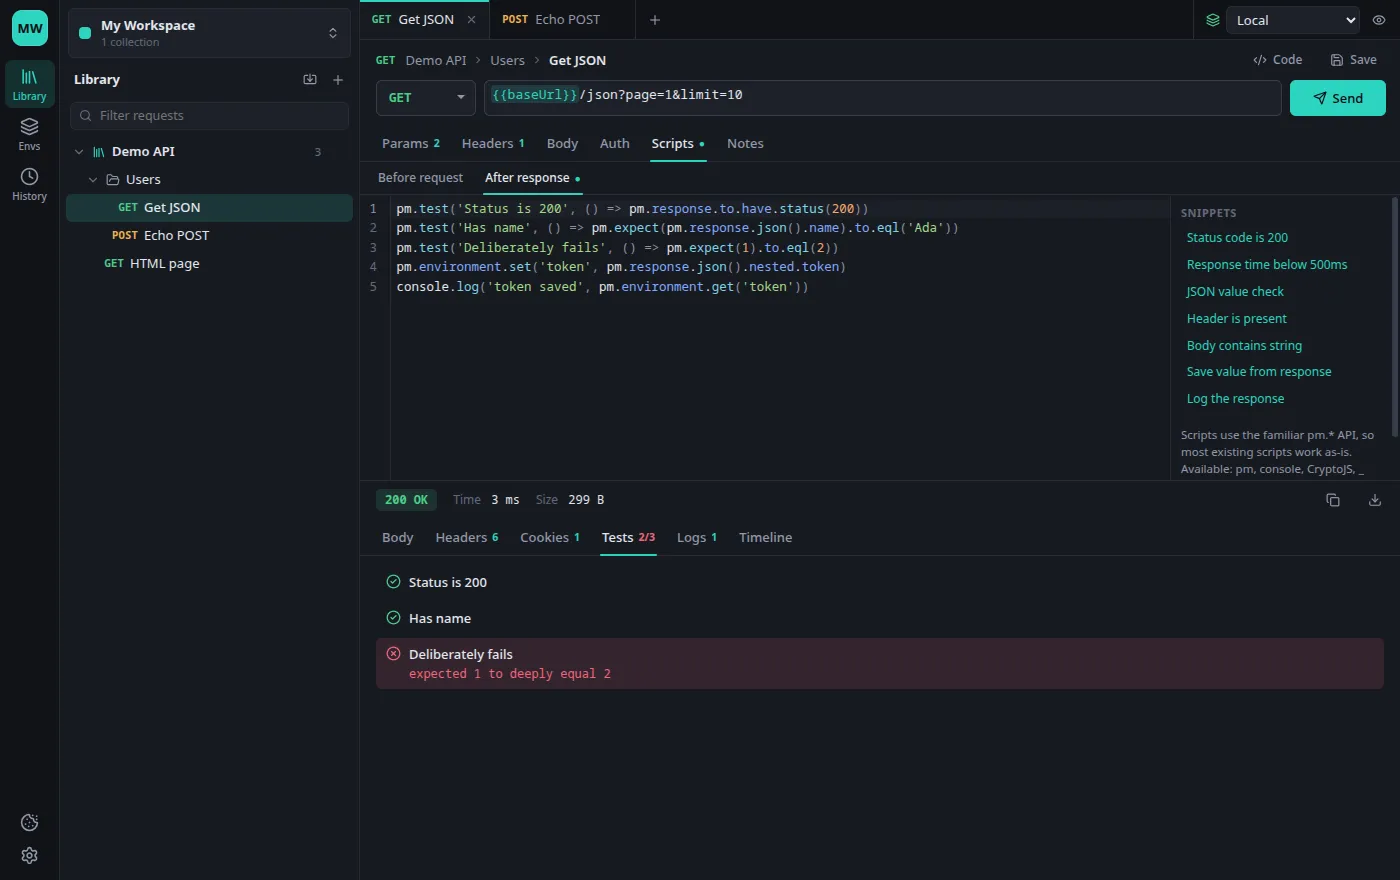The image size is (1400, 880).
Task: Click the request URL input field
Action: pos(883,98)
